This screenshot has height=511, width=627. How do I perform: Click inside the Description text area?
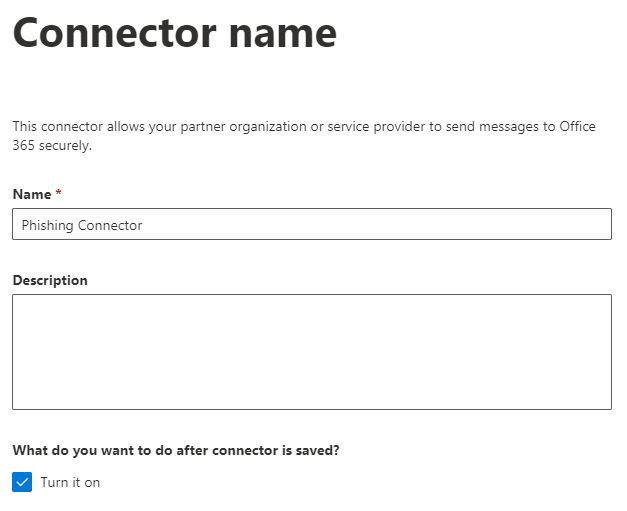point(312,352)
